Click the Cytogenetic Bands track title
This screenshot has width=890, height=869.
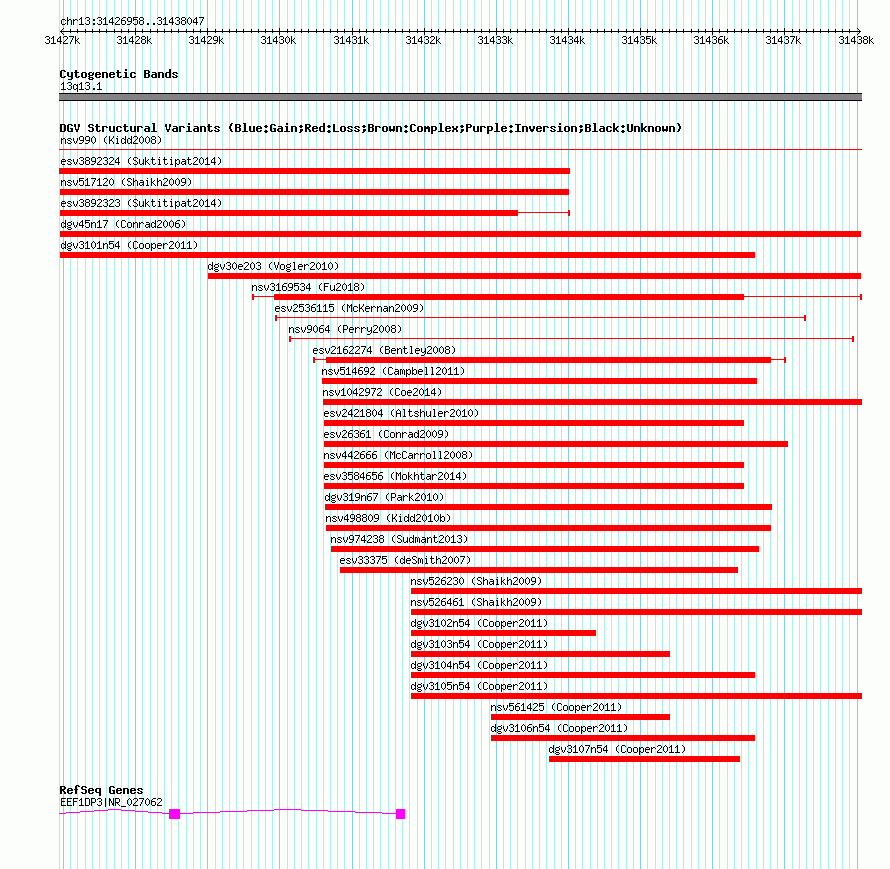[x=119, y=74]
